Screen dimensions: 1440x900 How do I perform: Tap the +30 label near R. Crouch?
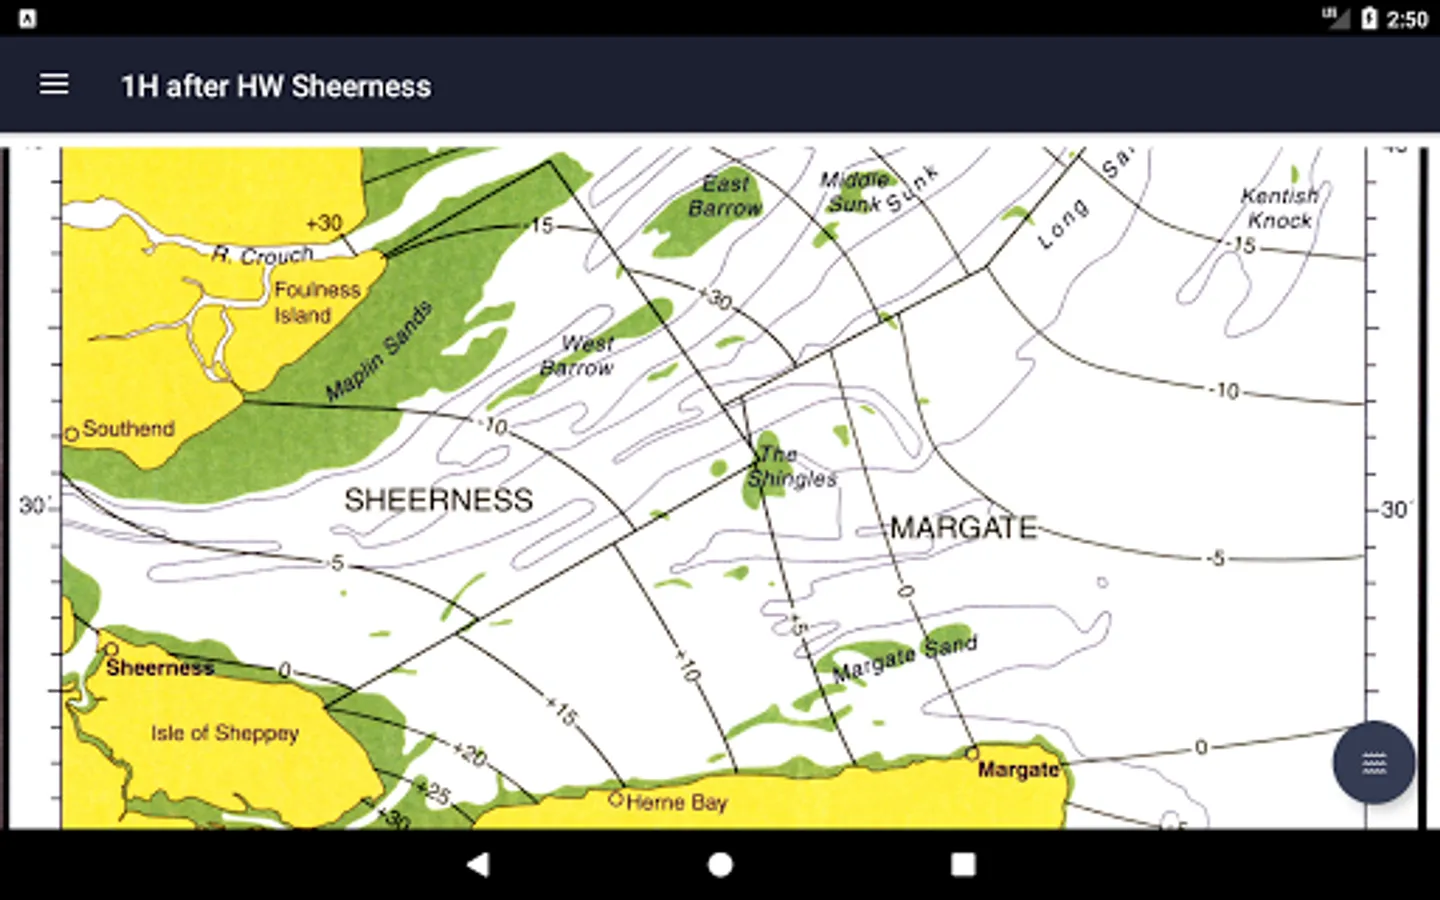click(324, 223)
